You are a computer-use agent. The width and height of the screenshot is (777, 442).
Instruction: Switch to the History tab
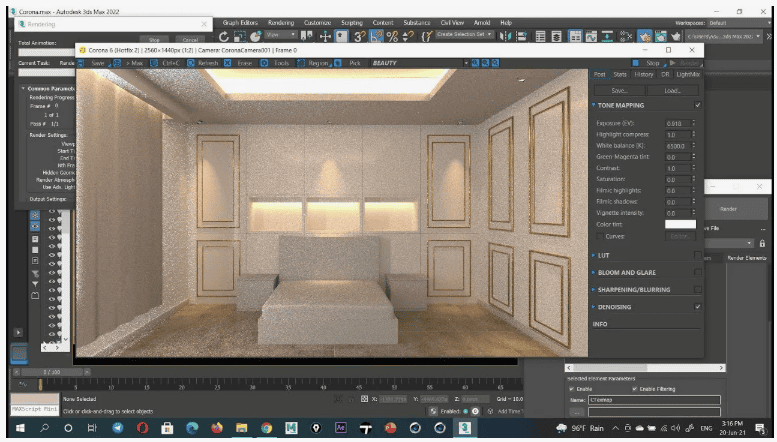pos(644,74)
